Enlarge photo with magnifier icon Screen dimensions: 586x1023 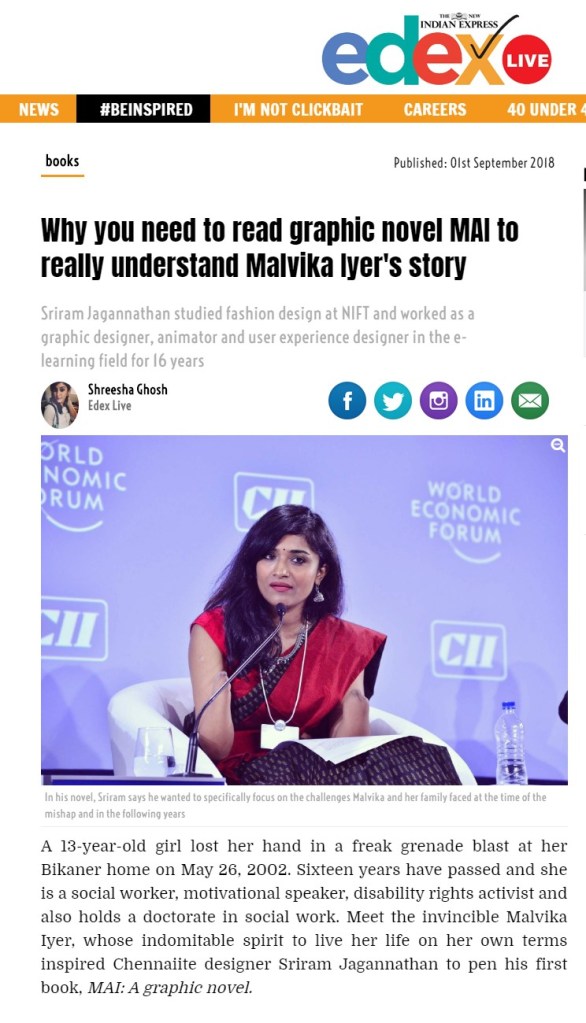pos(558,445)
